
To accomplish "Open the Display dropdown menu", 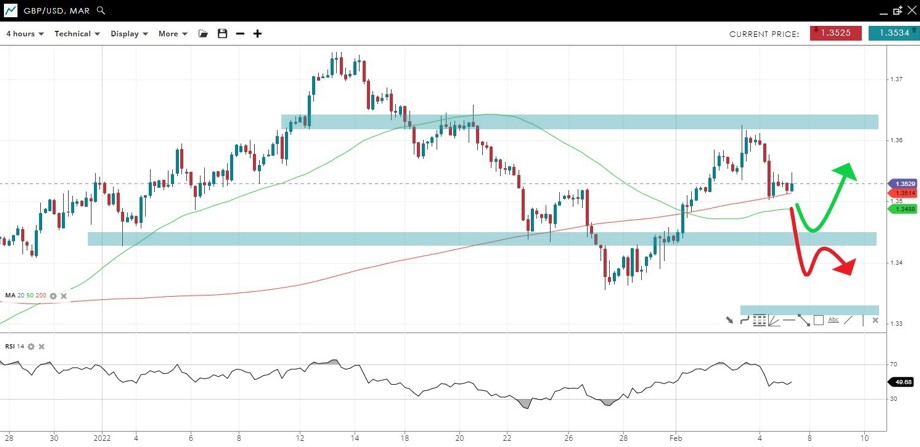I will click(129, 34).
